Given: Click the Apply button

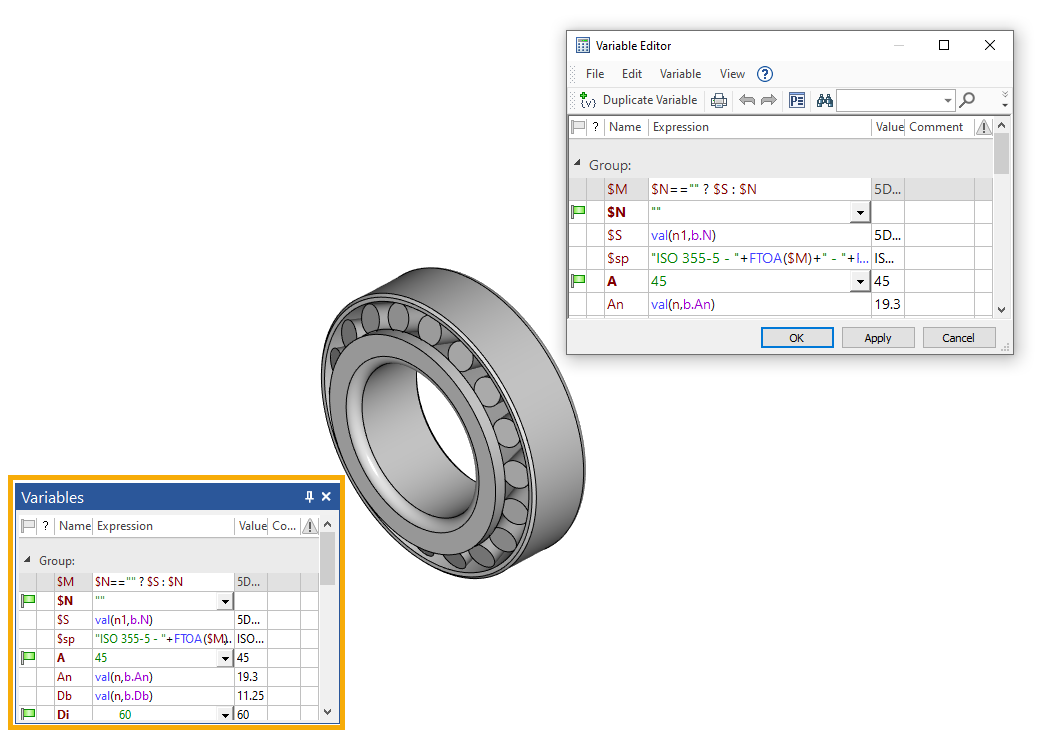Looking at the screenshot, I should [x=877, y=338].
